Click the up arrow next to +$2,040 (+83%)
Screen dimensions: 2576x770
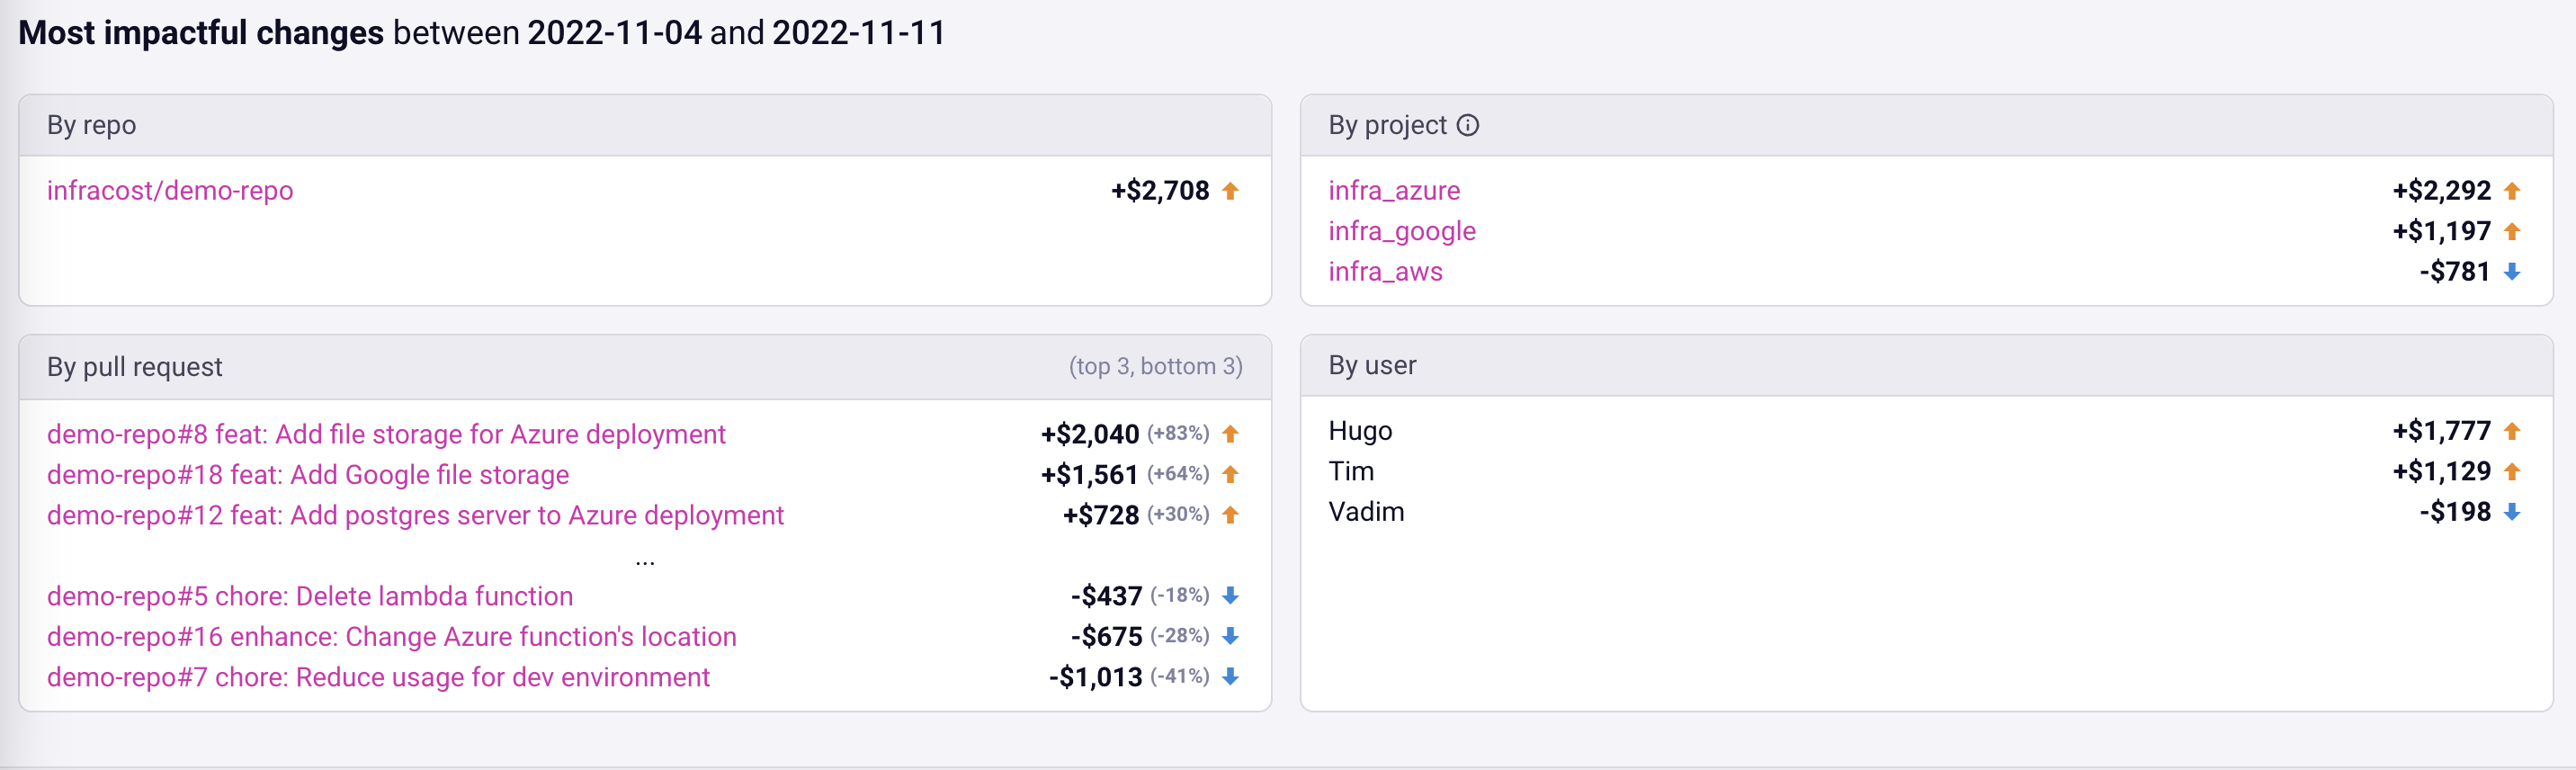click(1230, 433)
